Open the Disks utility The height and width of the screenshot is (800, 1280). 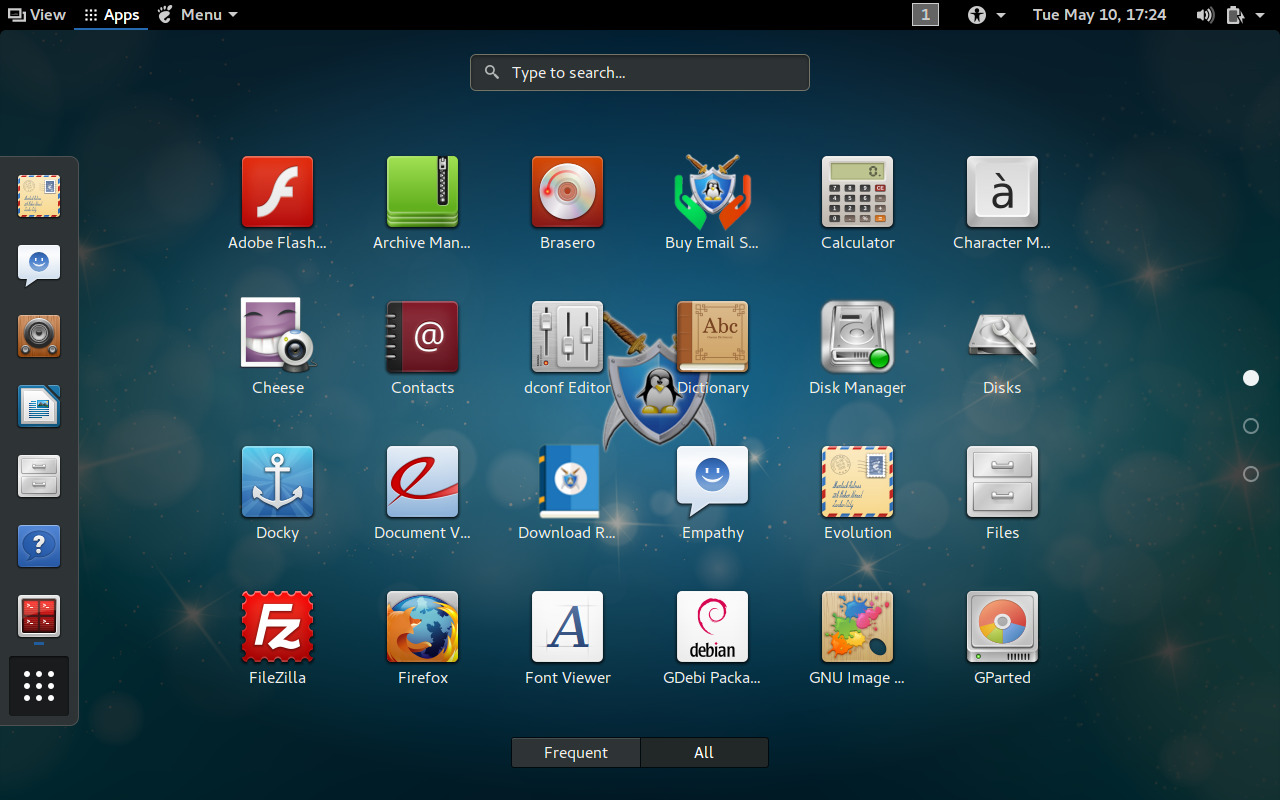click(x=1002, y=337)
